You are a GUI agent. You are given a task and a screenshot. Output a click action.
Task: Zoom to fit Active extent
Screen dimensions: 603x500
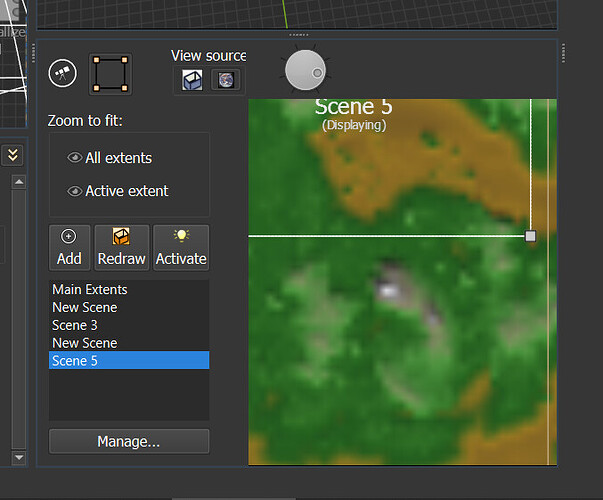[x=118, y=191]
